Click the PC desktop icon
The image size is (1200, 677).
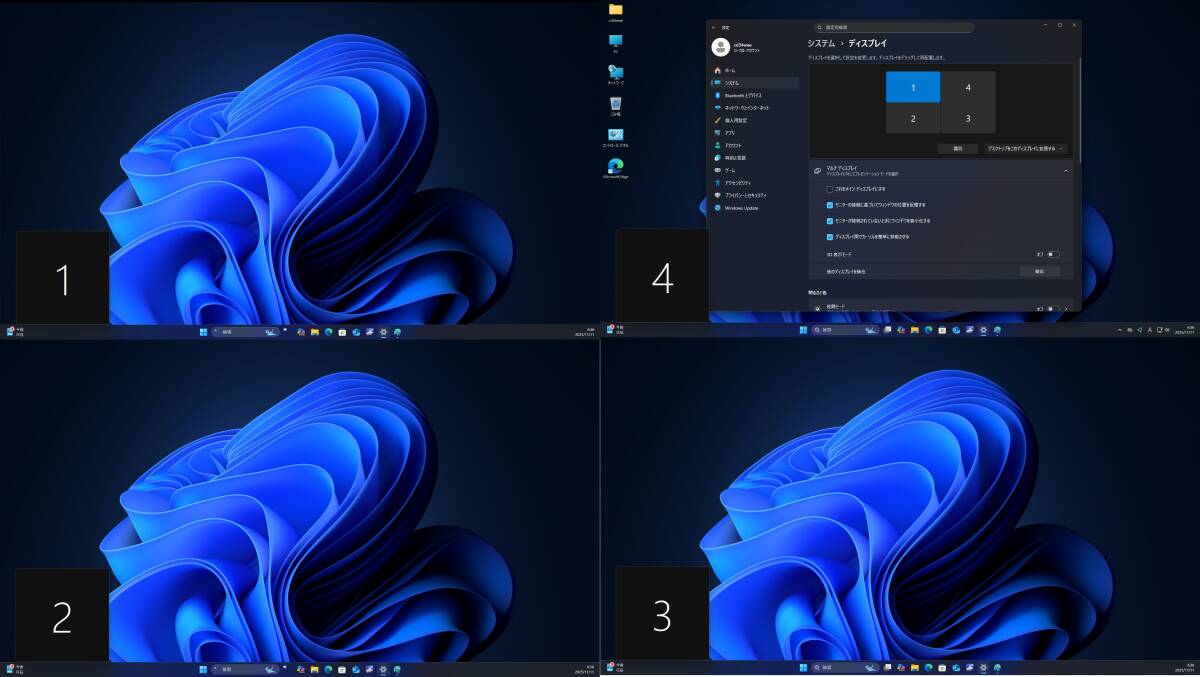pos(616,41)
